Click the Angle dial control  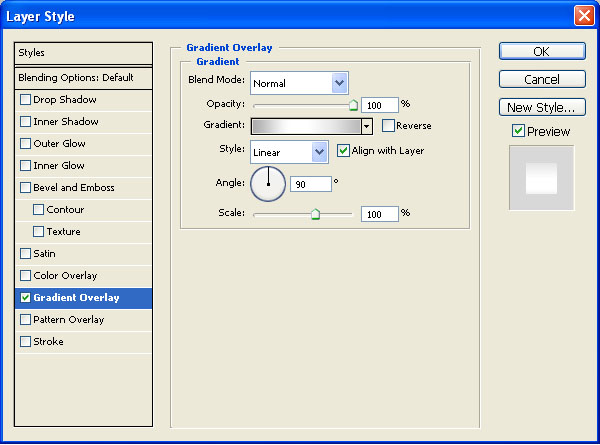(268, 183)
